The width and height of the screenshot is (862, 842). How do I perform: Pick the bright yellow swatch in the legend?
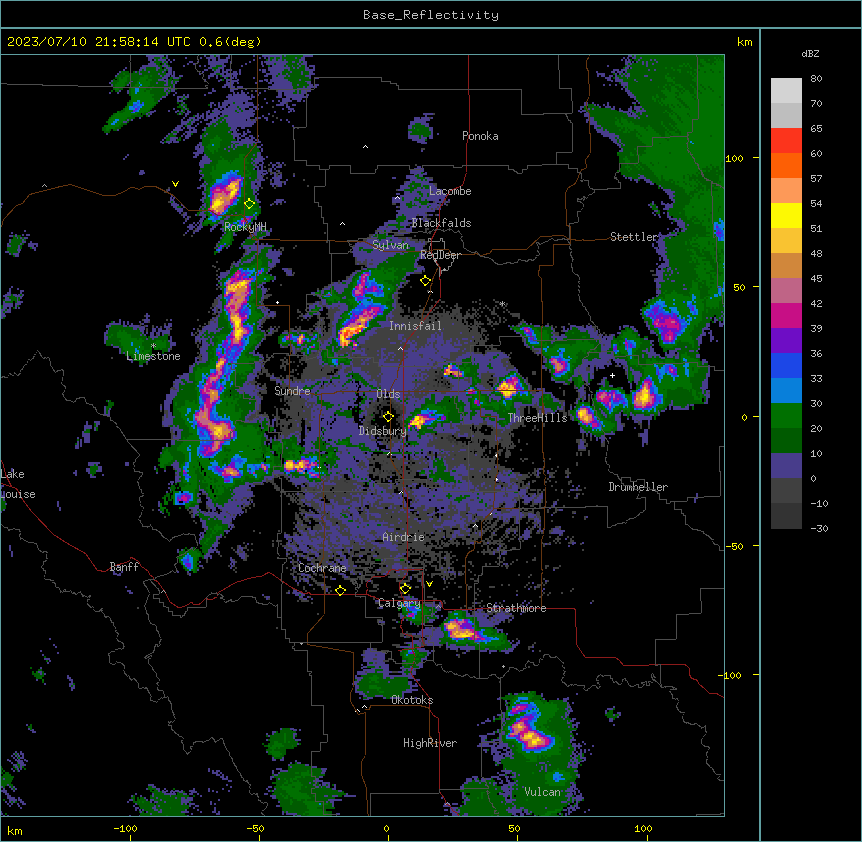pyautogui.click(x=786, y=215)
